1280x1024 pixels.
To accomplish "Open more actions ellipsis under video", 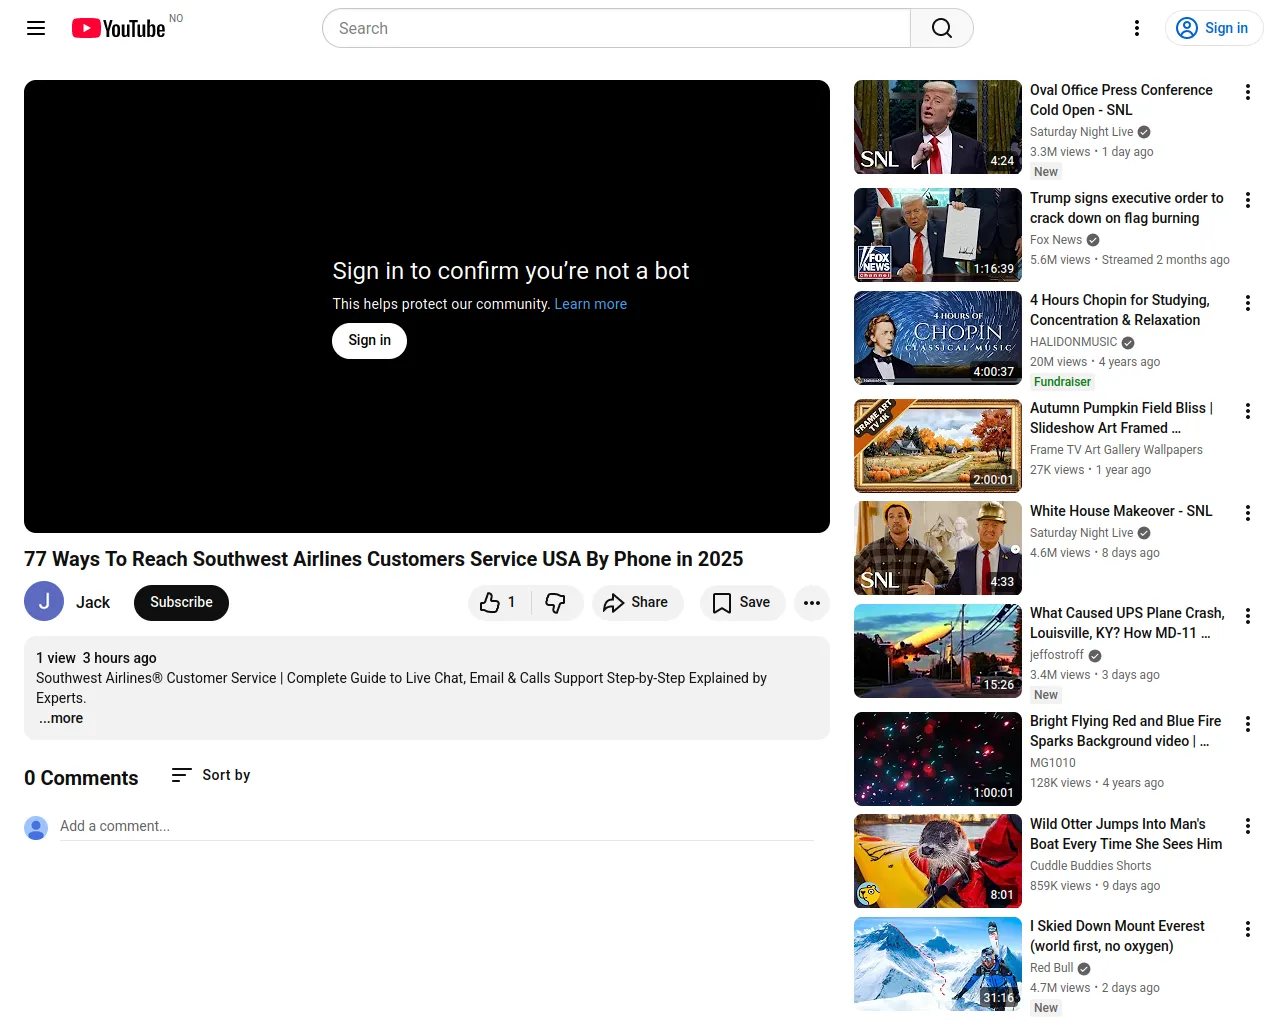I will tap(812, 602).
